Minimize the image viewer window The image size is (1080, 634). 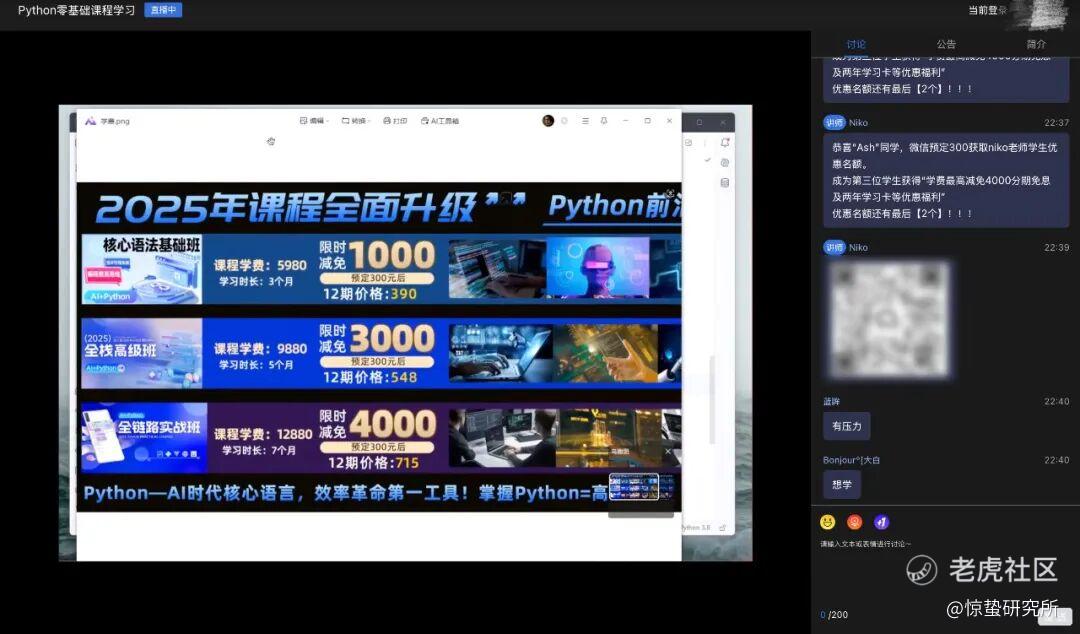pos(625,121)
